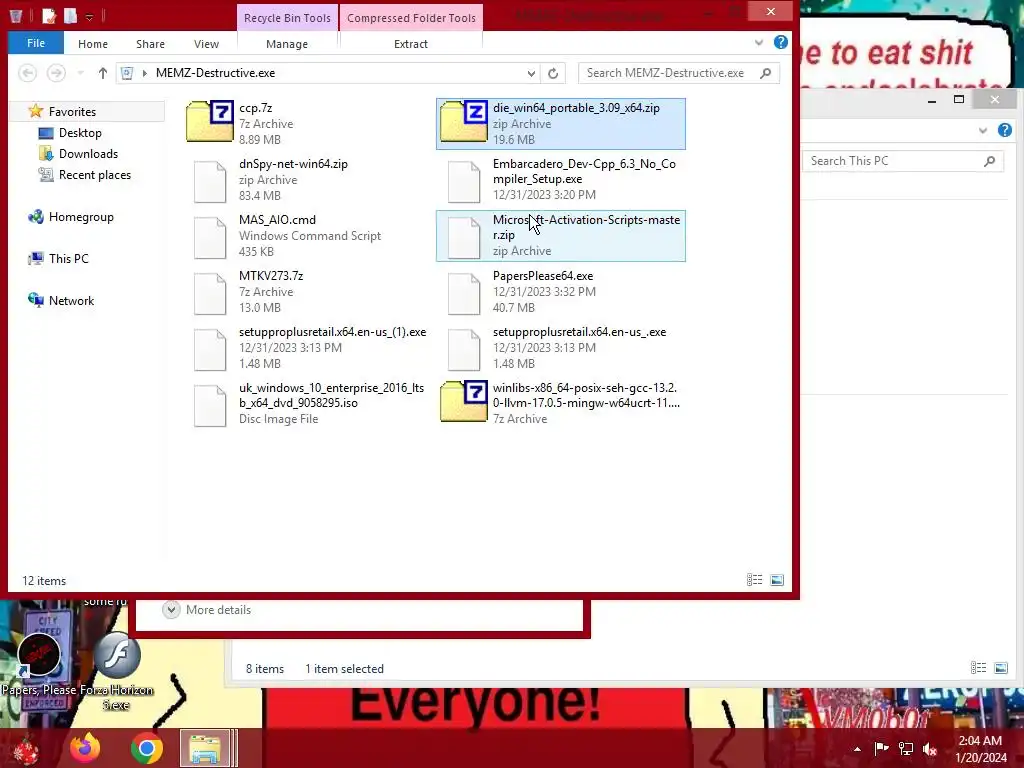Click the muted volume tray icon
Viewport: 1024px width, 768px height.
click(930, 749)
